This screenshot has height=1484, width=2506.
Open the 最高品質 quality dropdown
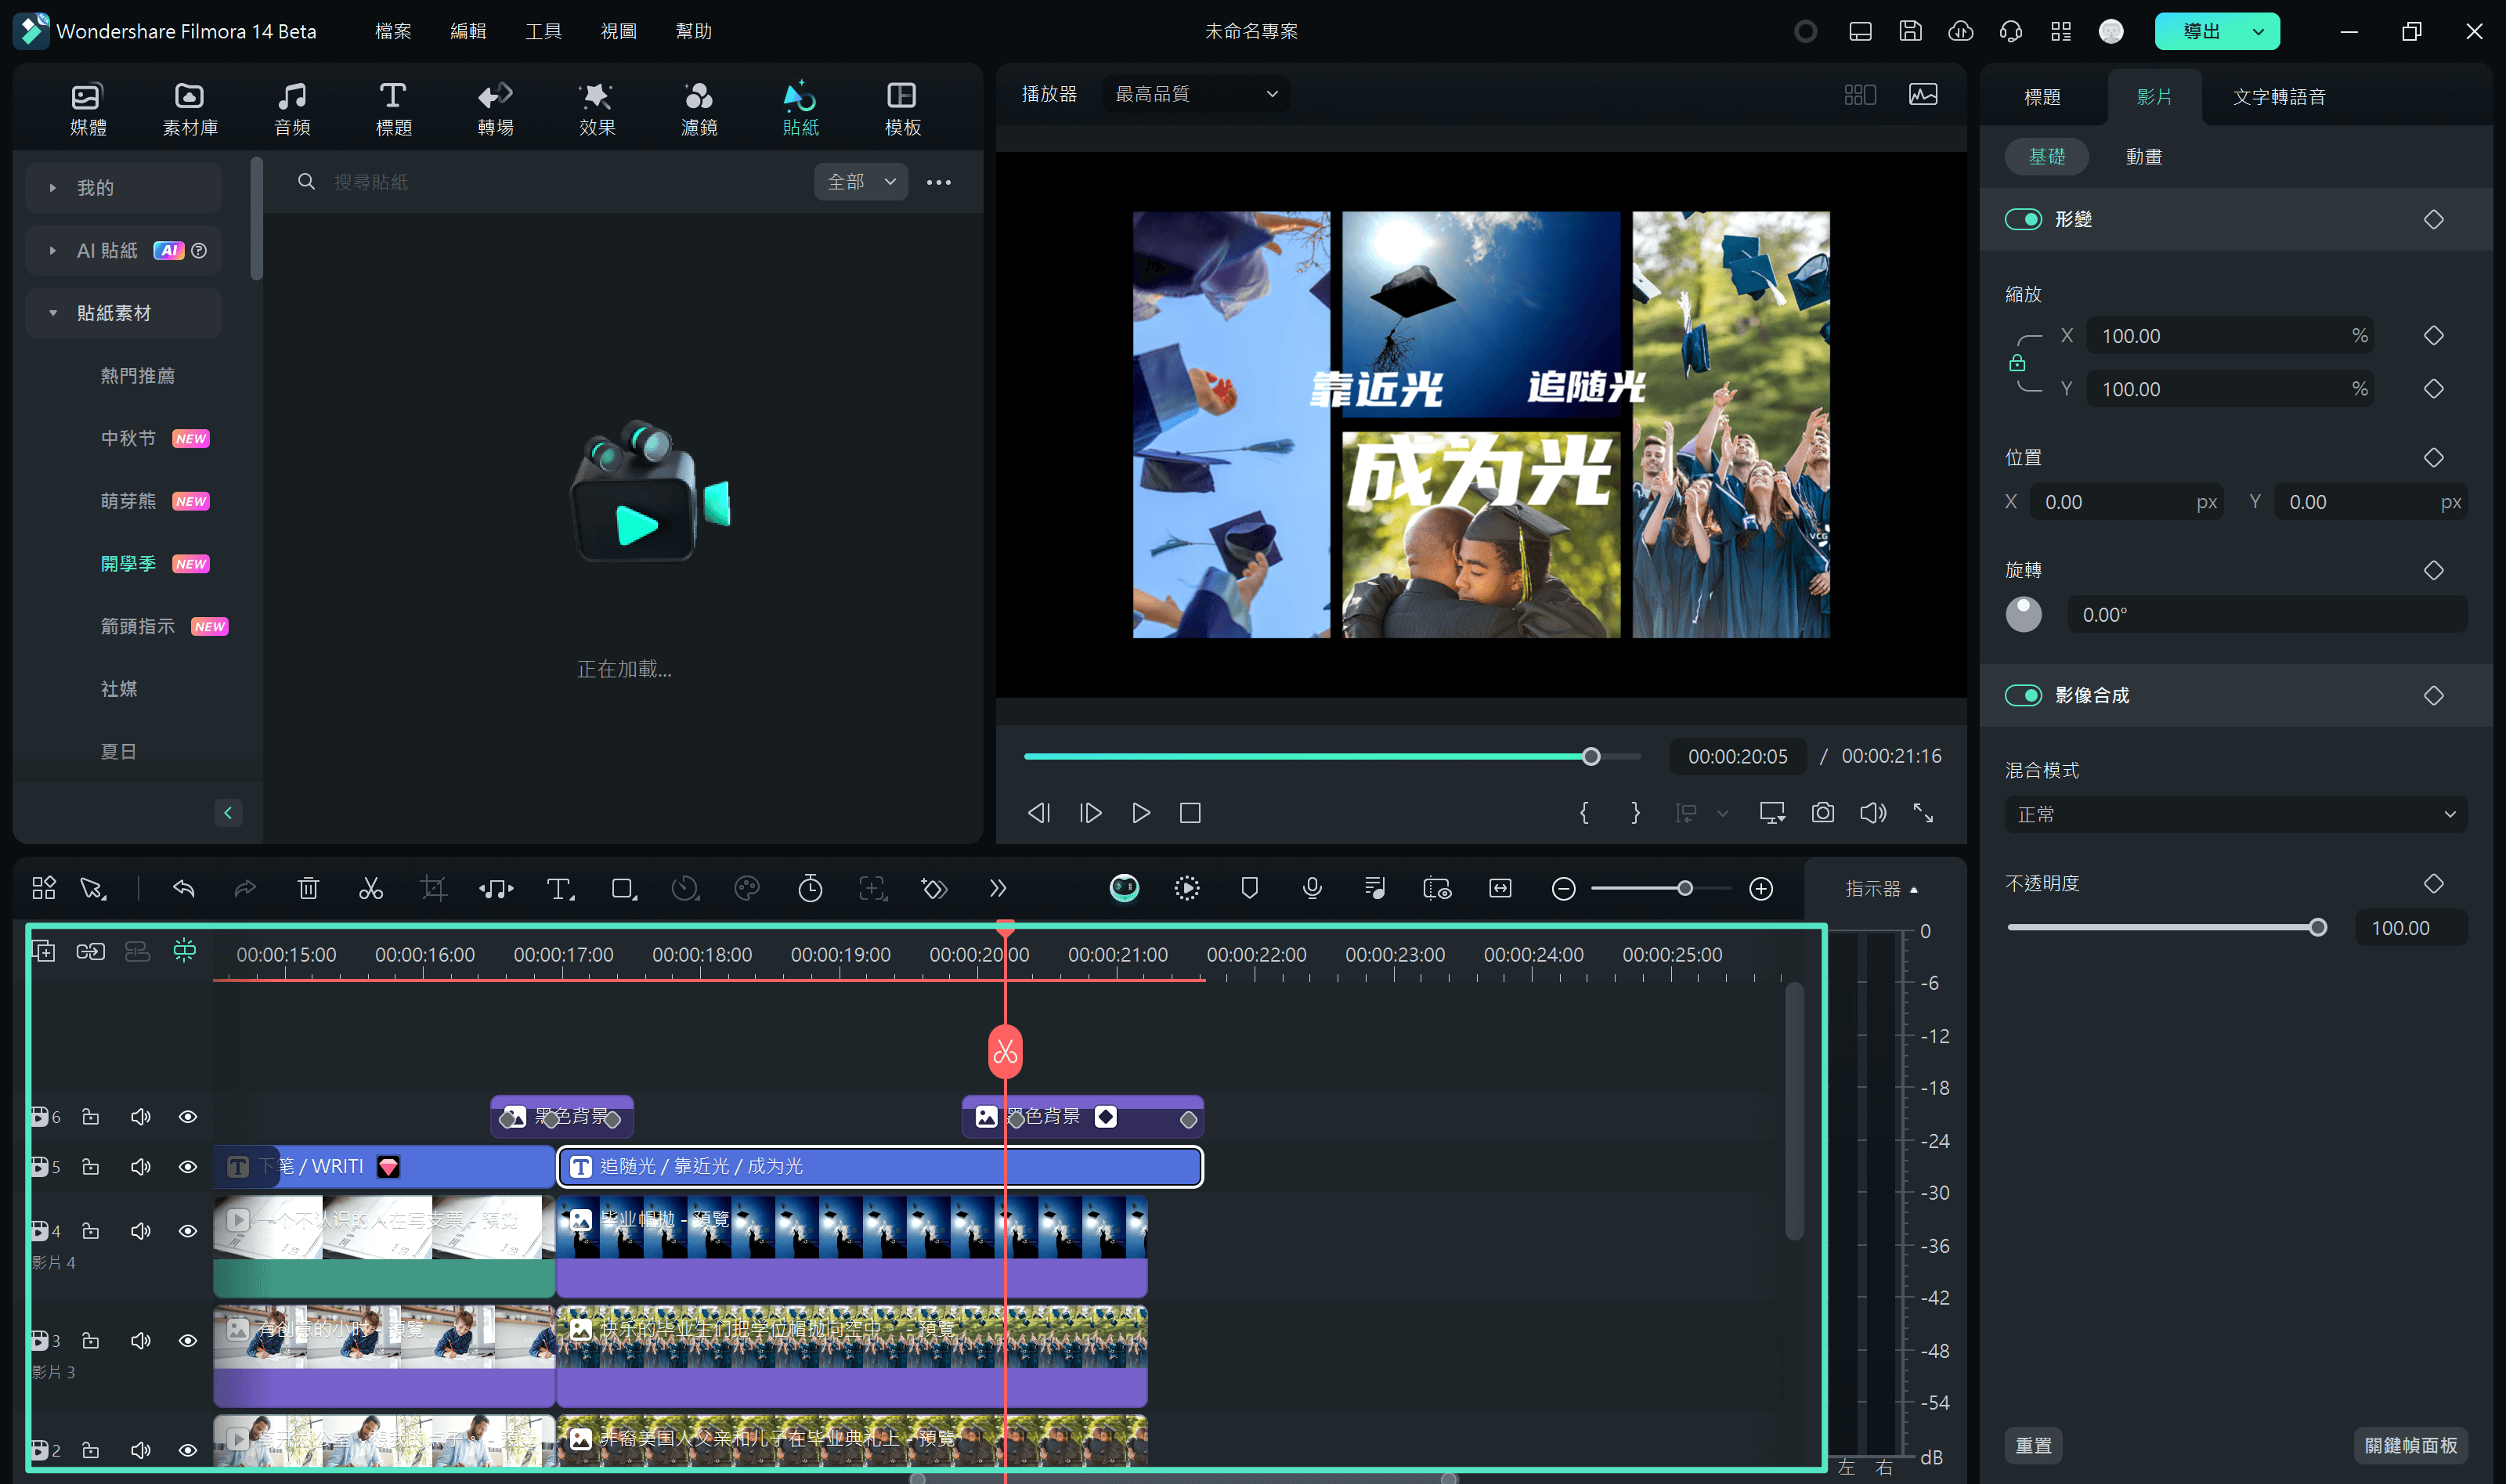pyautogui.click(x=1196, y=94)
